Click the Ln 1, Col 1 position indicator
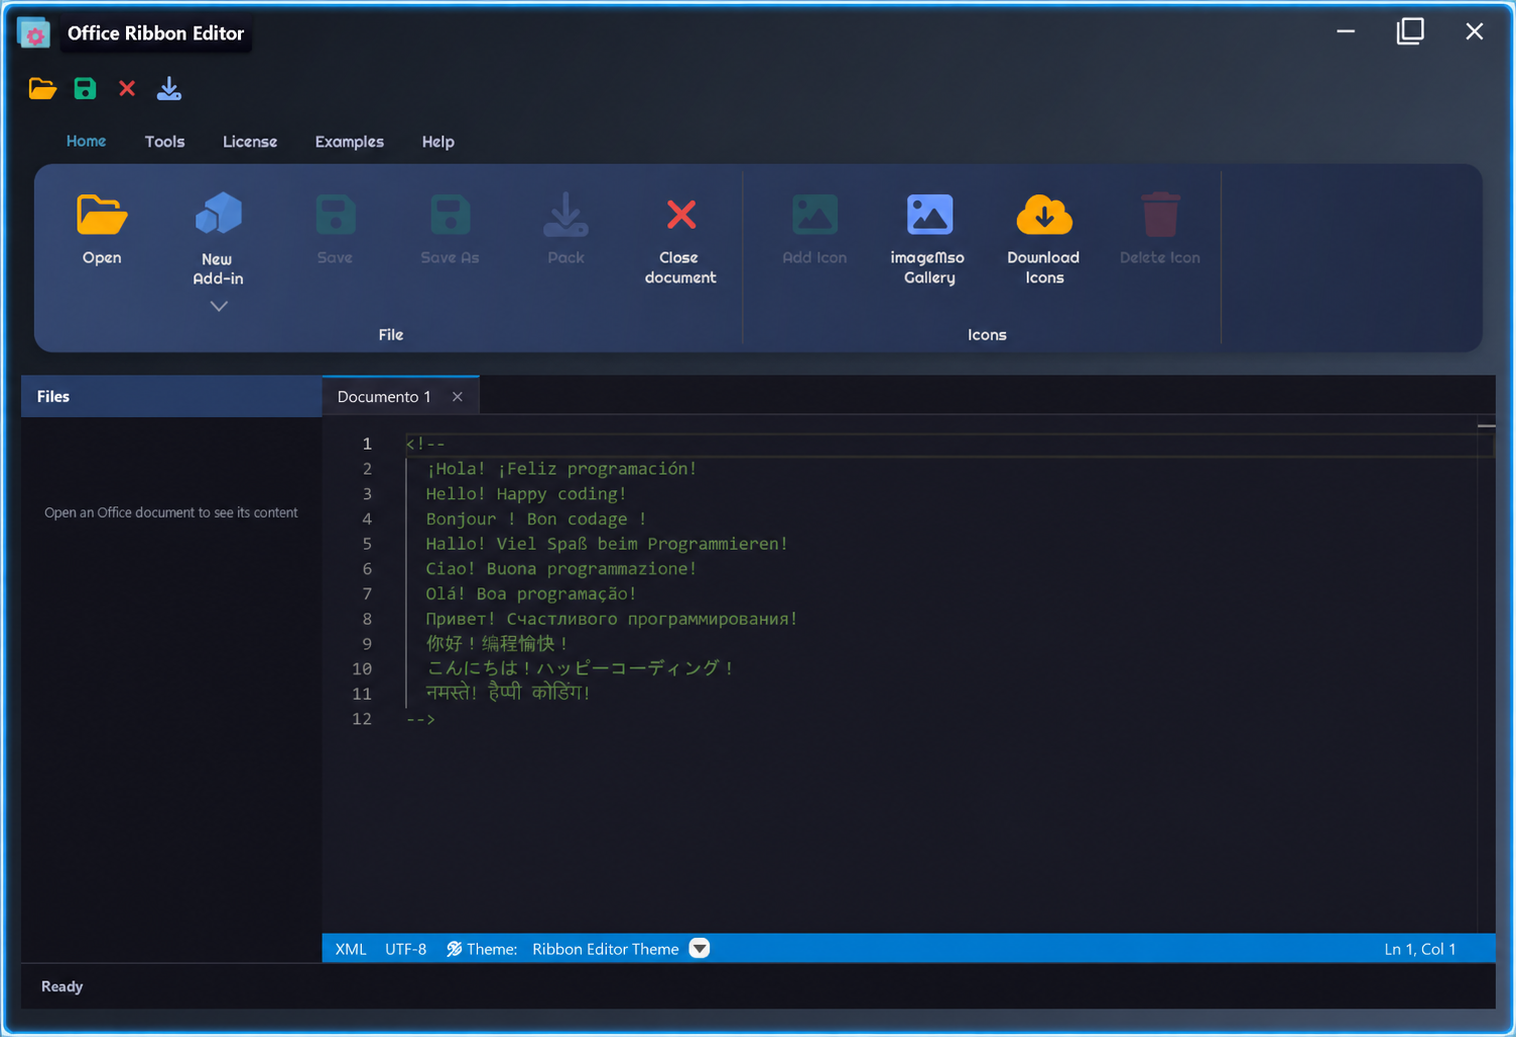The image size is (1516, 1037). [1420, 949]
